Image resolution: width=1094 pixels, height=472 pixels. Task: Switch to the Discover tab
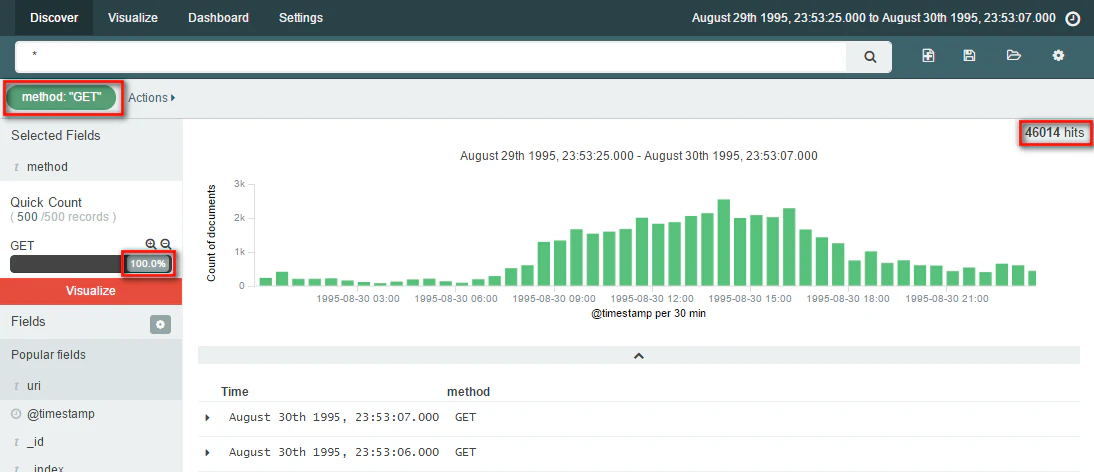[x=54, y=18]
